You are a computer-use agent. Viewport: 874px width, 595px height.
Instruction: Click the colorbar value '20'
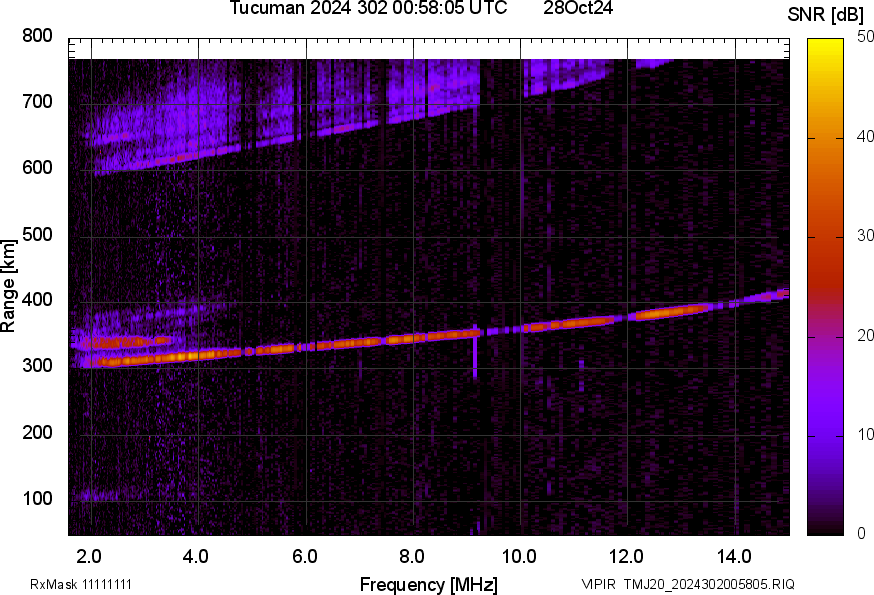866,335
